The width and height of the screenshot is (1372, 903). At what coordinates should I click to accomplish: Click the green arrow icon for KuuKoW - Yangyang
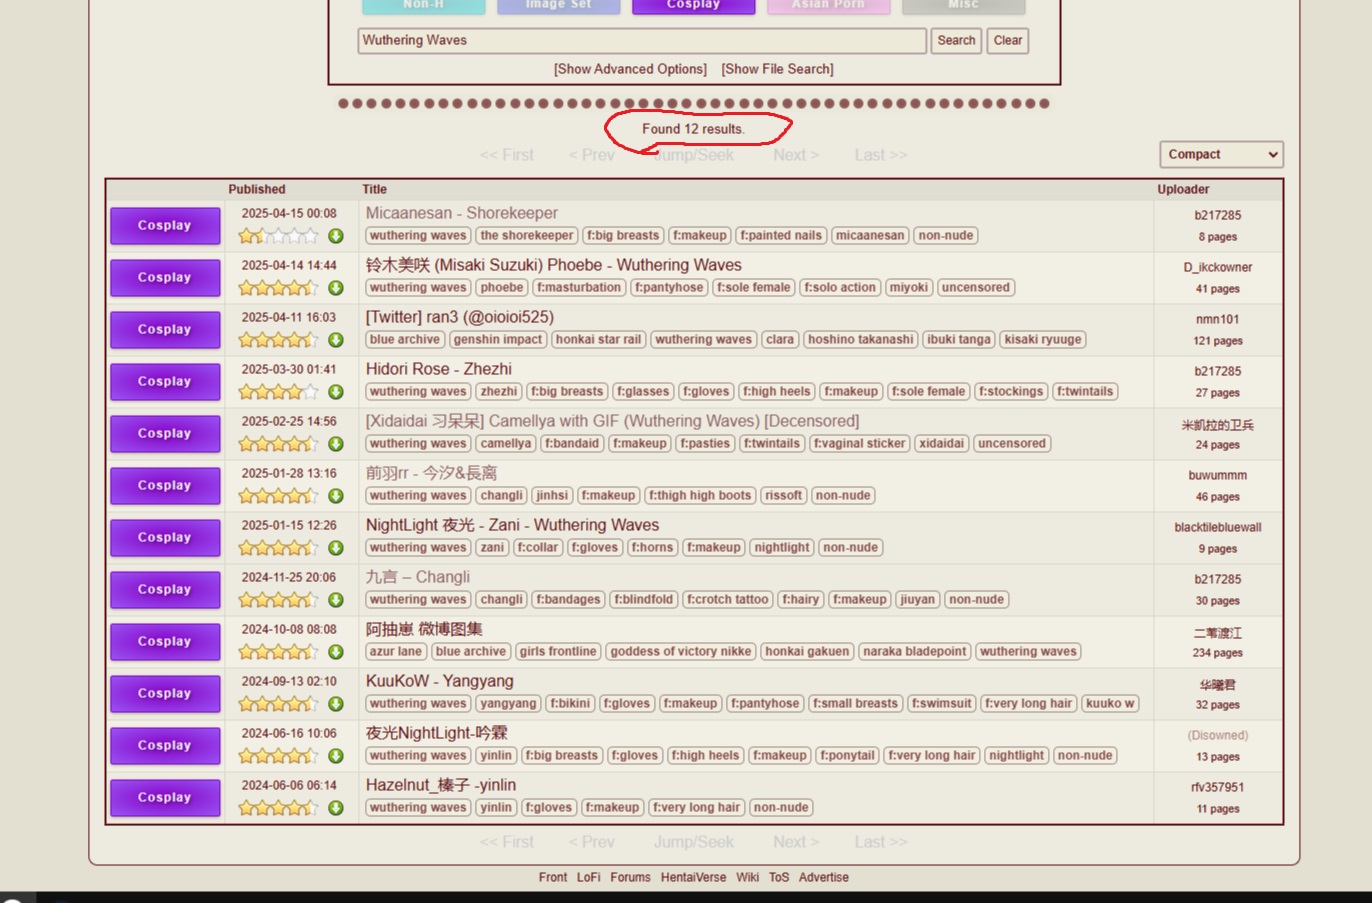pyautogui.click(x=336, y=704)
